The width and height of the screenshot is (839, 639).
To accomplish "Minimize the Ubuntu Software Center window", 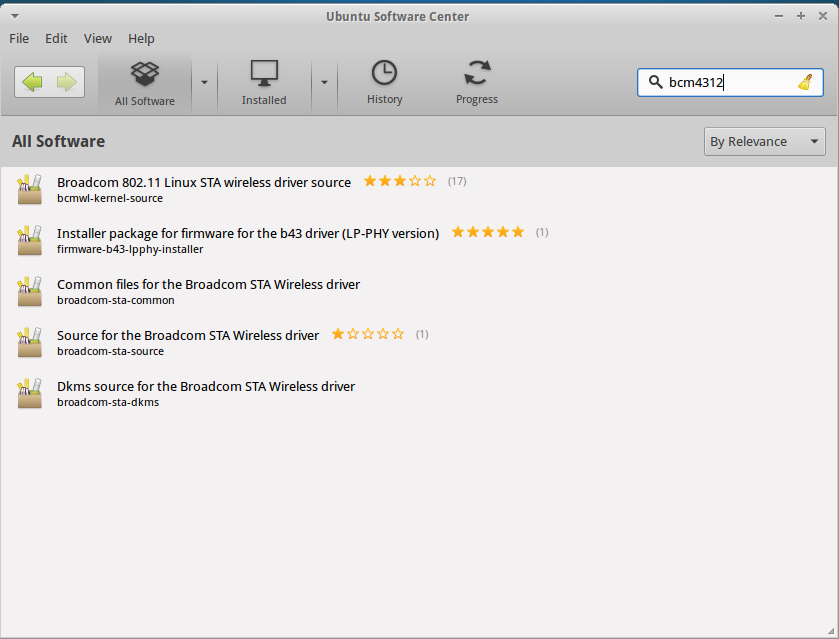I will click(779, 16).
